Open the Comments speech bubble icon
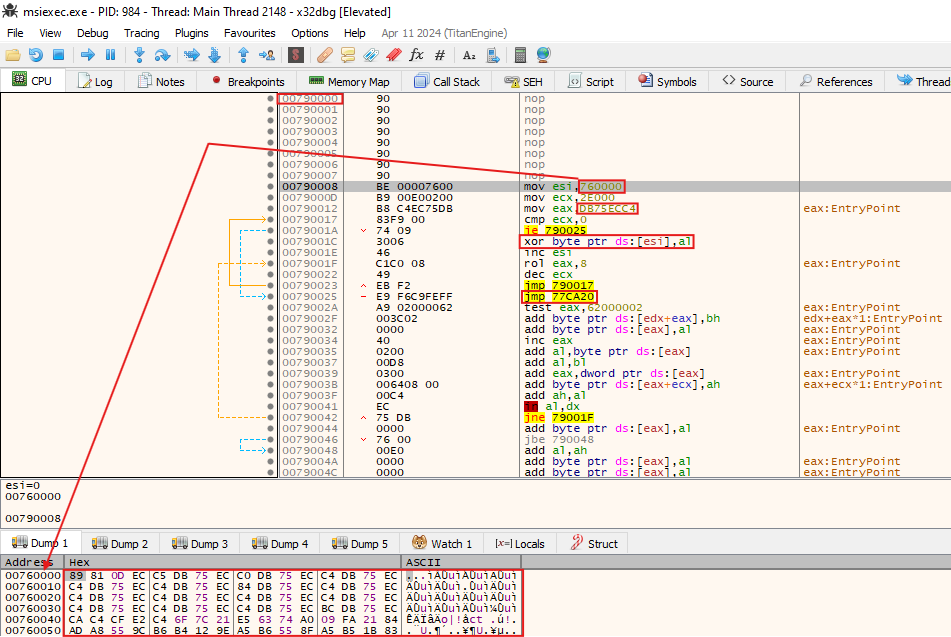951x637 pixels. point(348,55)
